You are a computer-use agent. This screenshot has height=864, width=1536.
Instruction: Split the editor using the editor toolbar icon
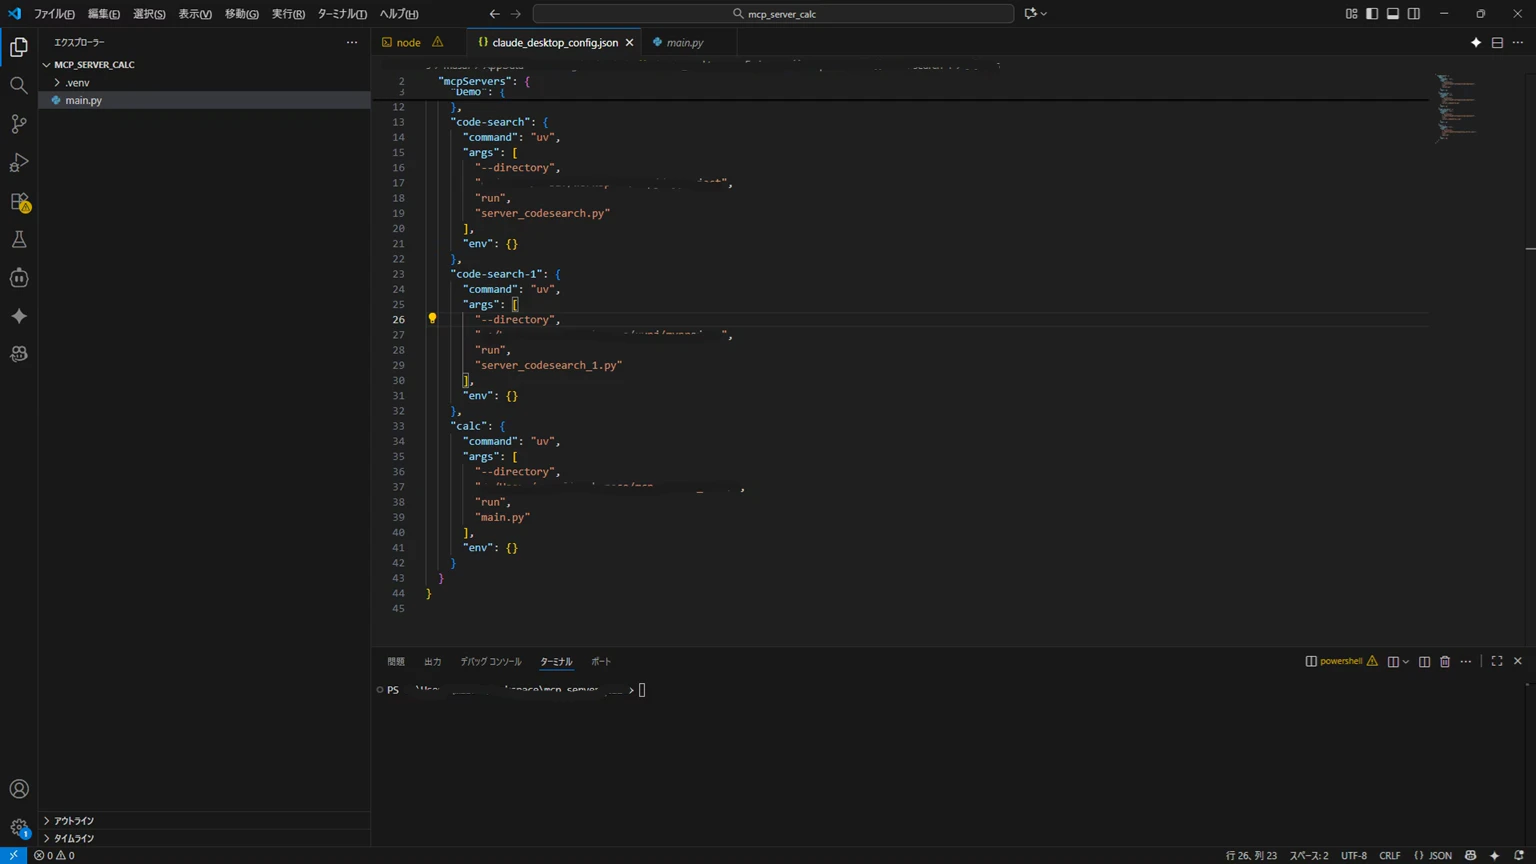click(1497, 42)
